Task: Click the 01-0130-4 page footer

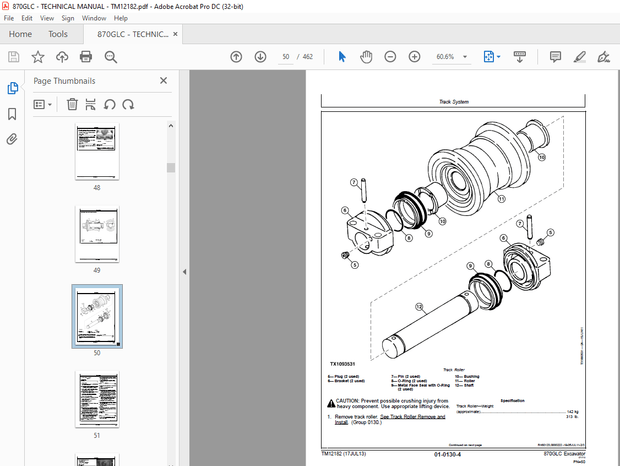Action: click(447, 455)
